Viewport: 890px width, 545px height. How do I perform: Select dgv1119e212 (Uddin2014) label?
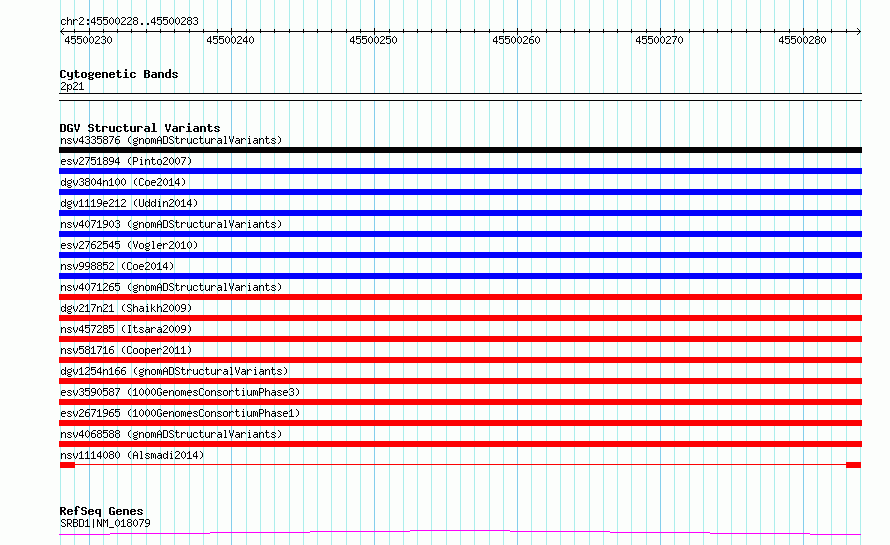tap(129, 203)
